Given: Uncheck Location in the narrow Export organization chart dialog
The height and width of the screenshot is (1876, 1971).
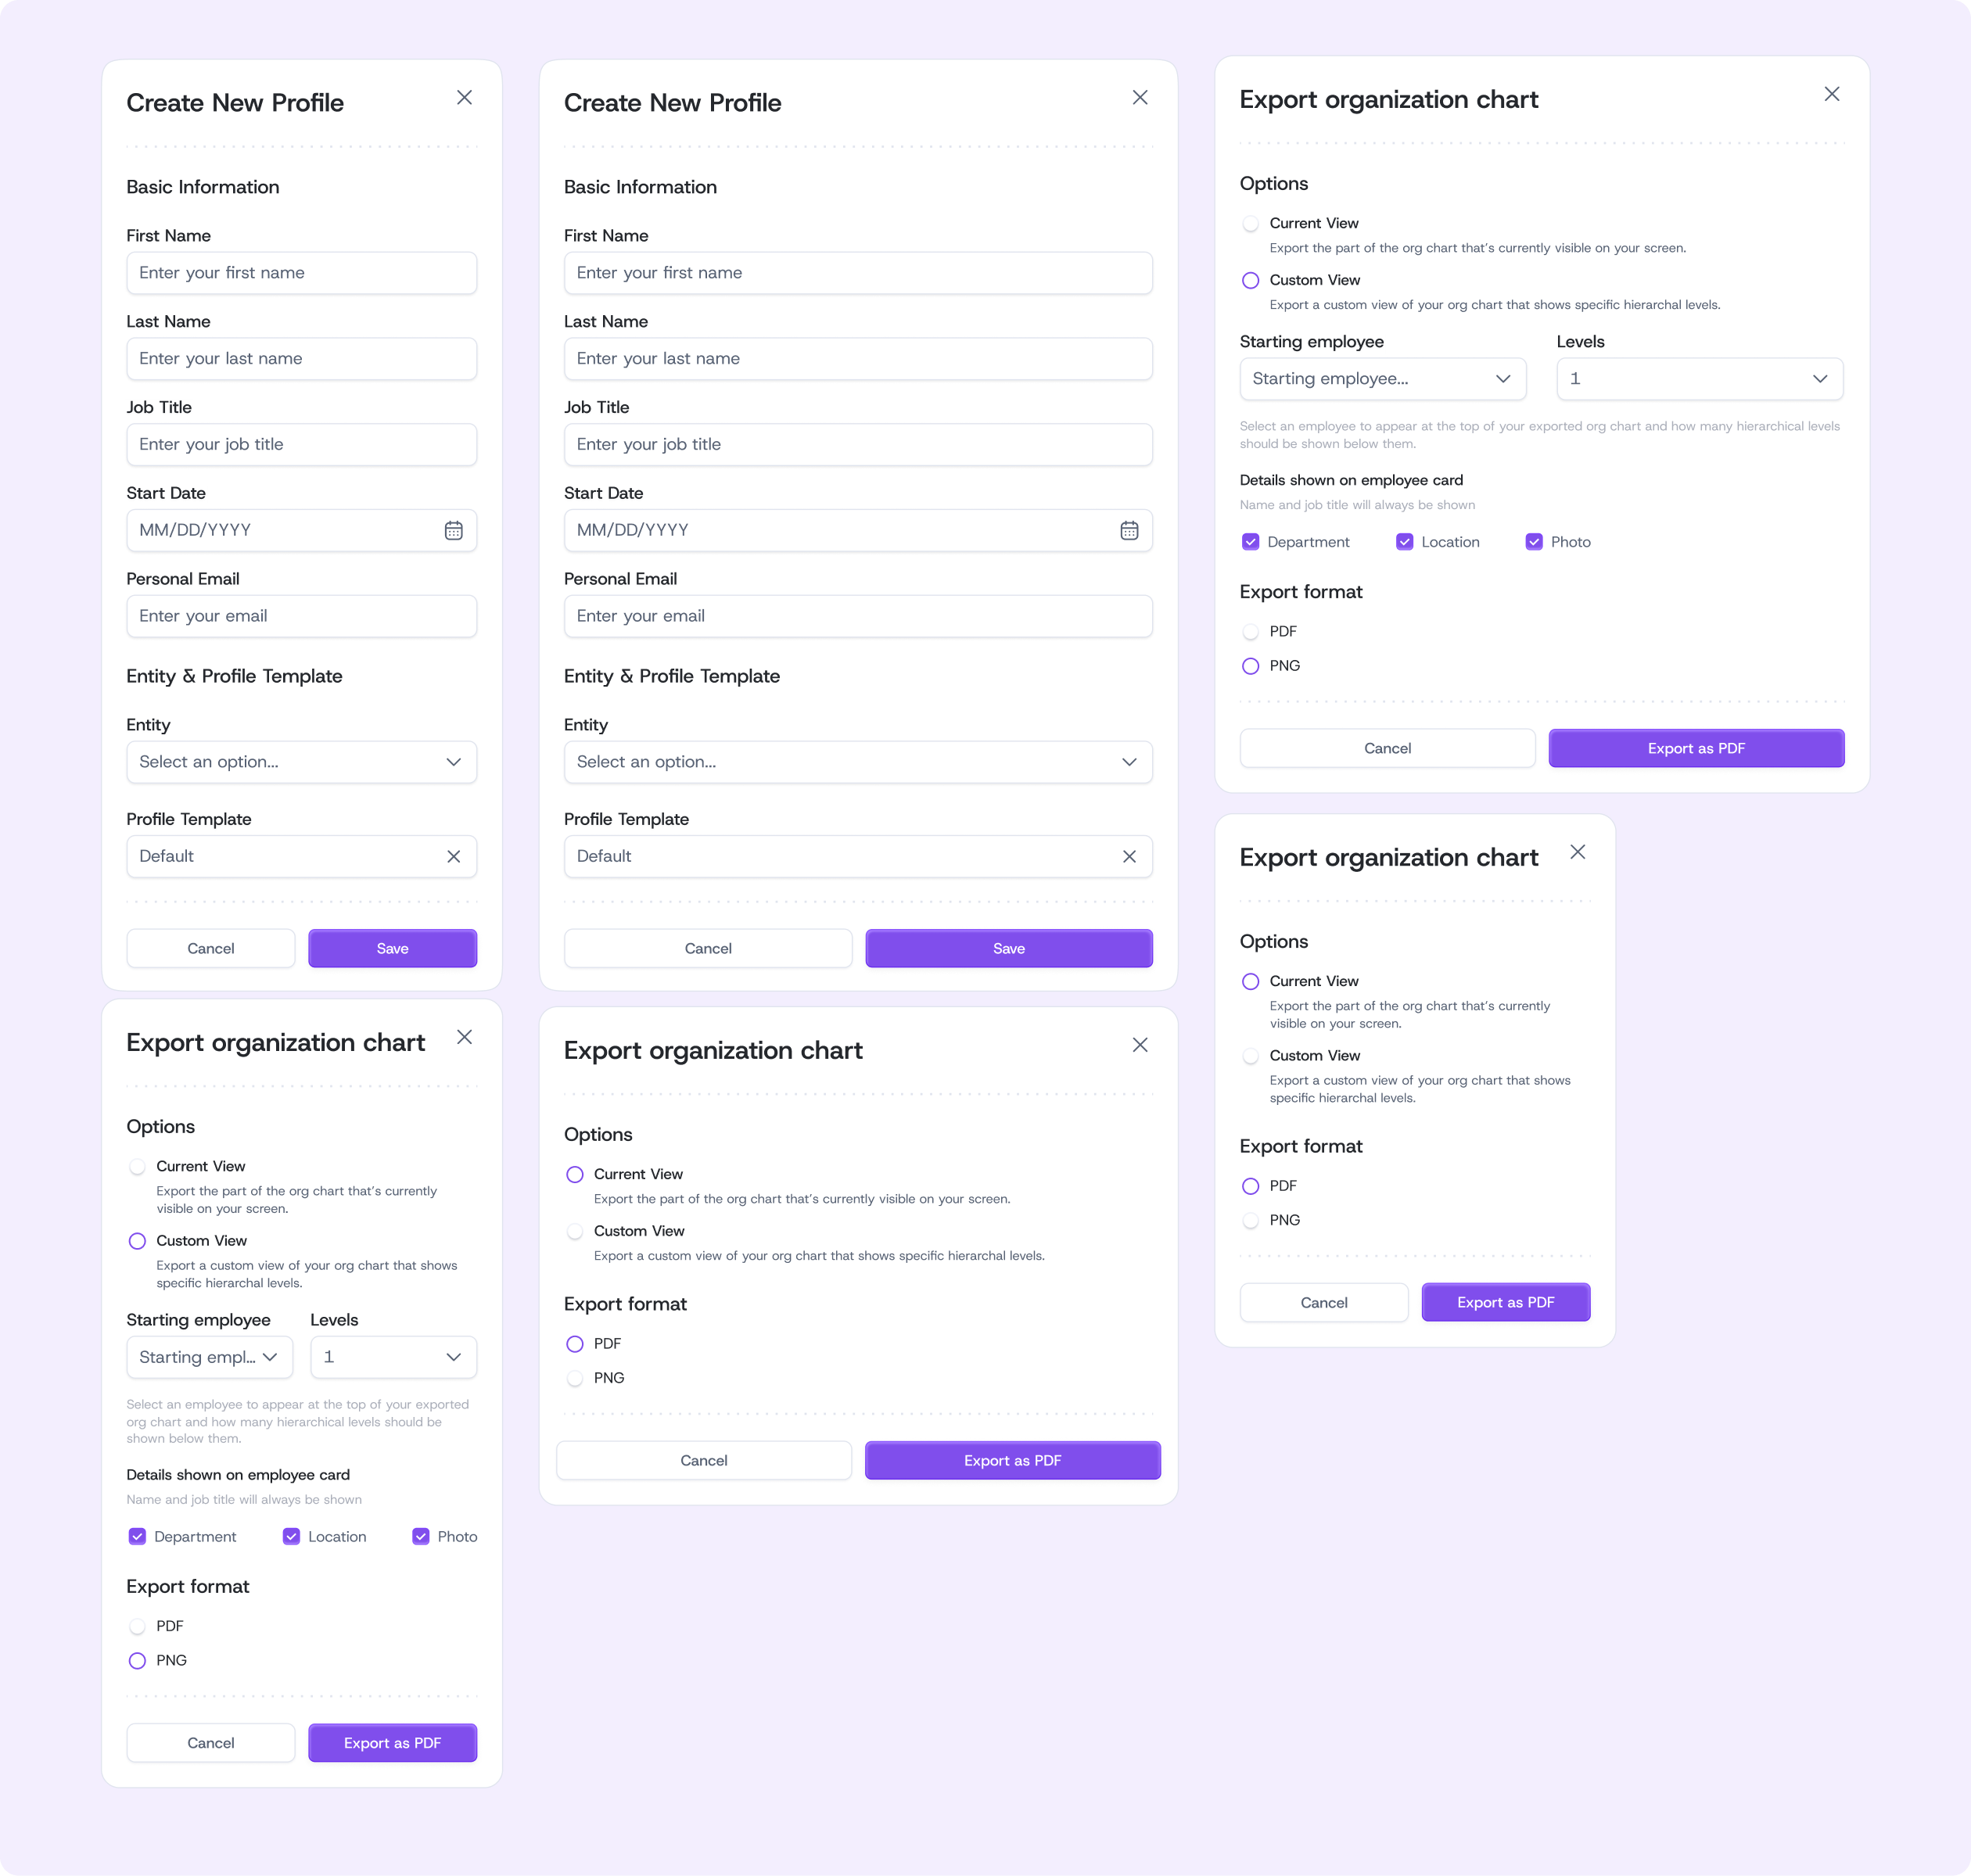Looking at the screenshot, I should tap(291, 1536).
